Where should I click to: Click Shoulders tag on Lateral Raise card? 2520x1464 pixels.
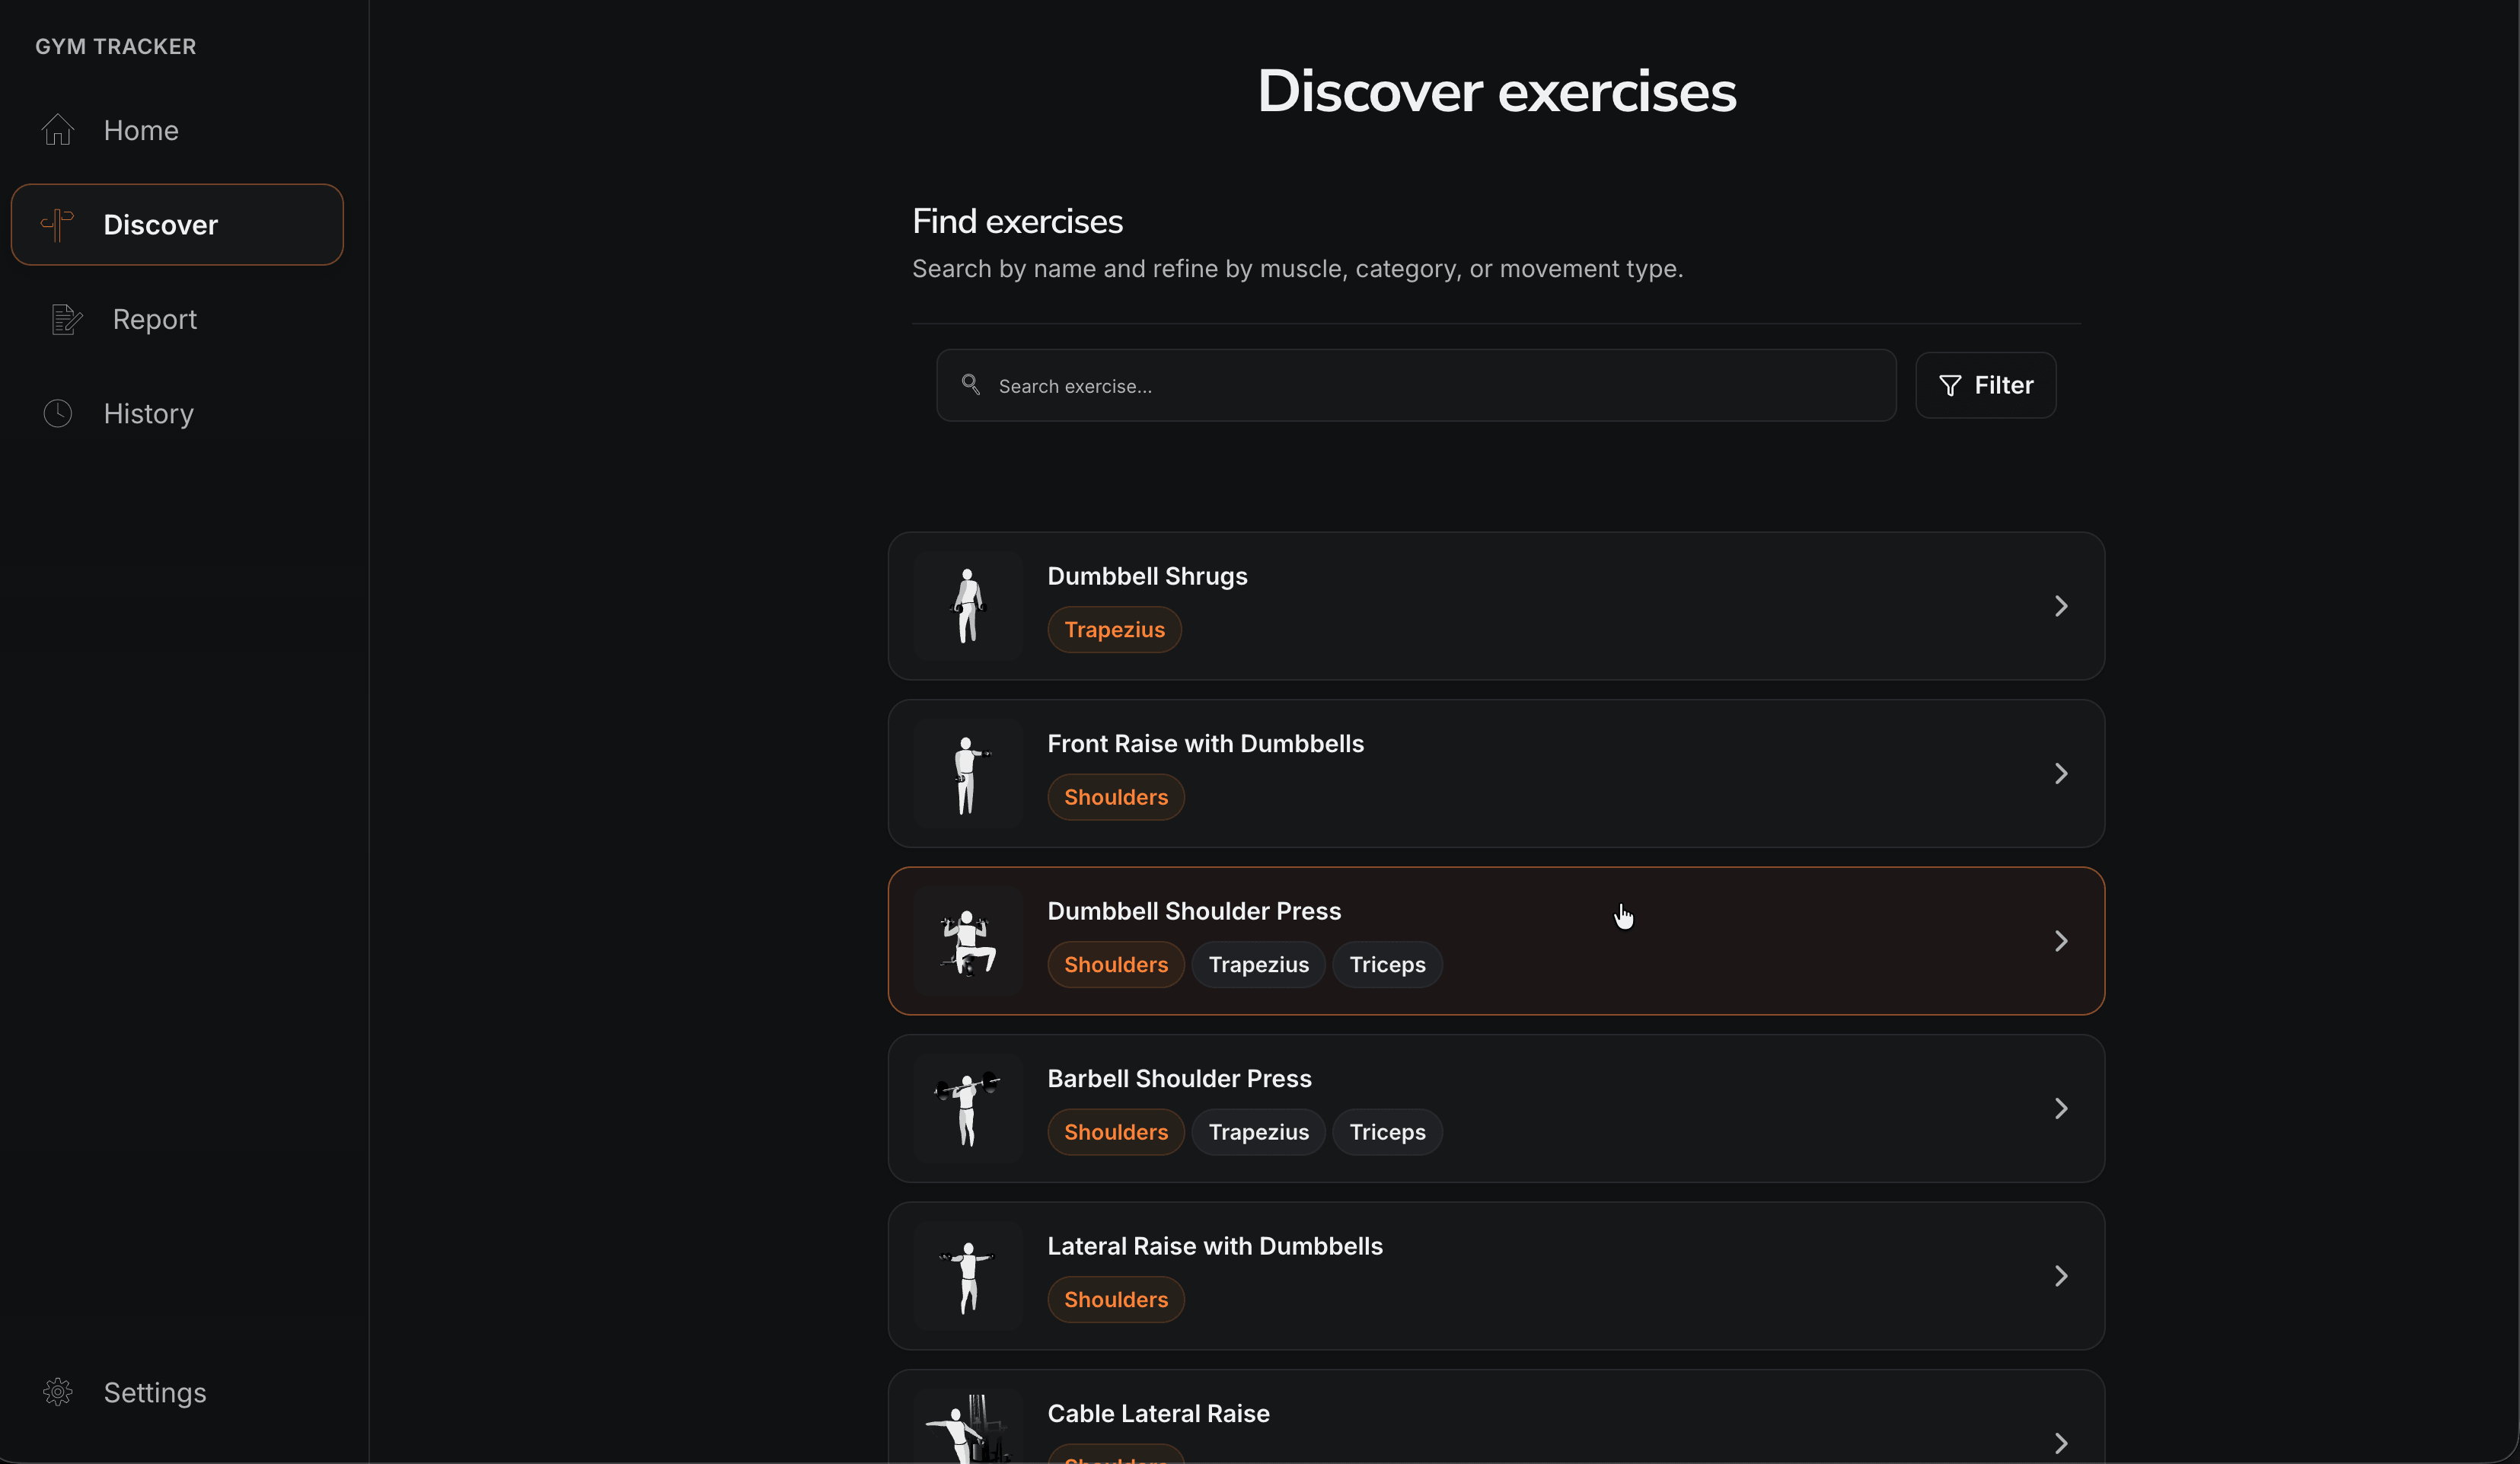click(x=1116, y=1300)
